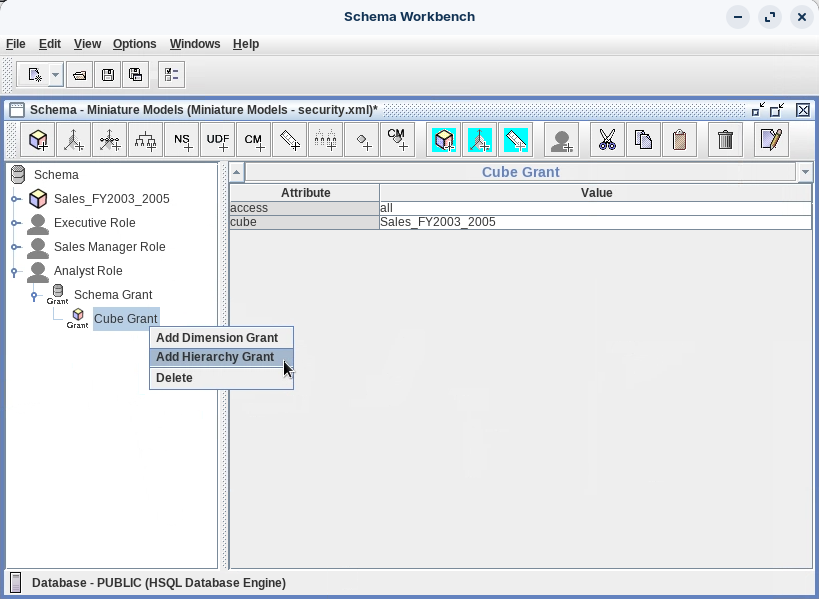
Task: Click the Paste clipboard icon
Action: pos(679,141)
